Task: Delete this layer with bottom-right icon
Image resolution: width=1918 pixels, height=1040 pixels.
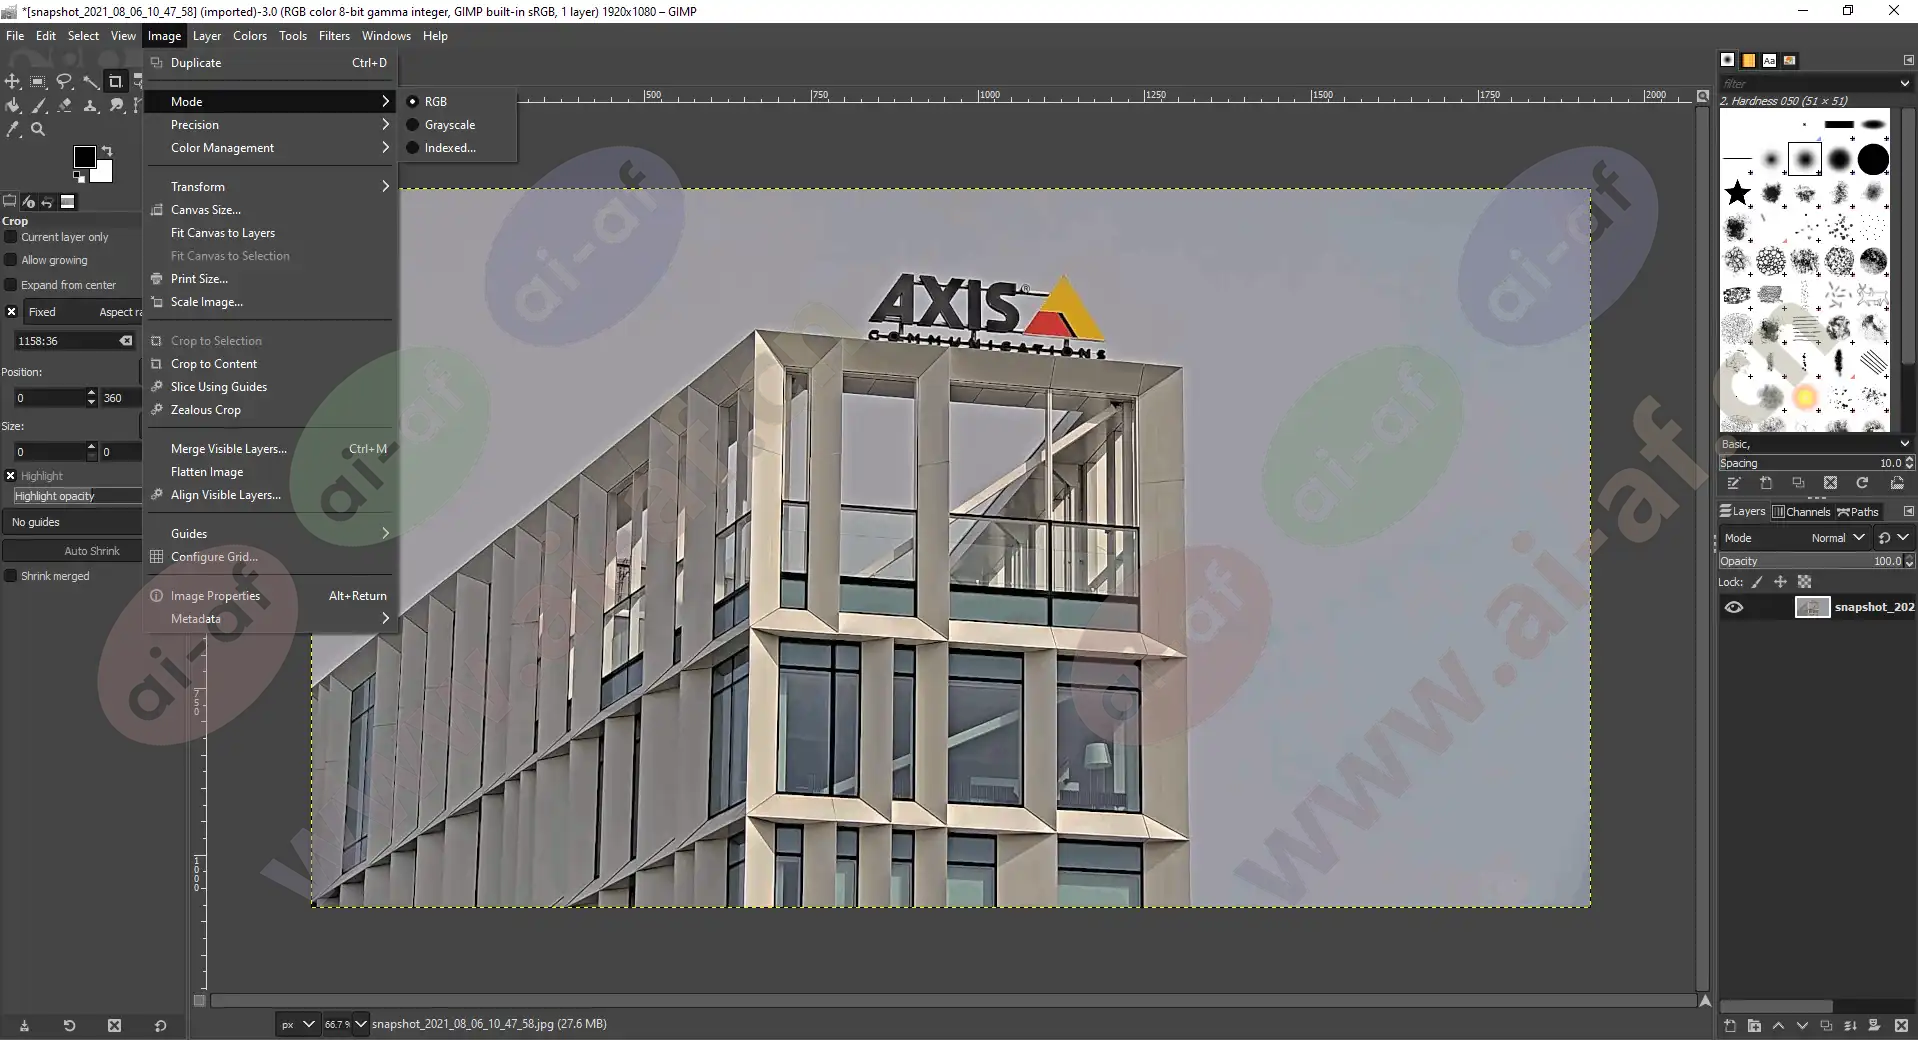Action: tap(1901, 1025)
